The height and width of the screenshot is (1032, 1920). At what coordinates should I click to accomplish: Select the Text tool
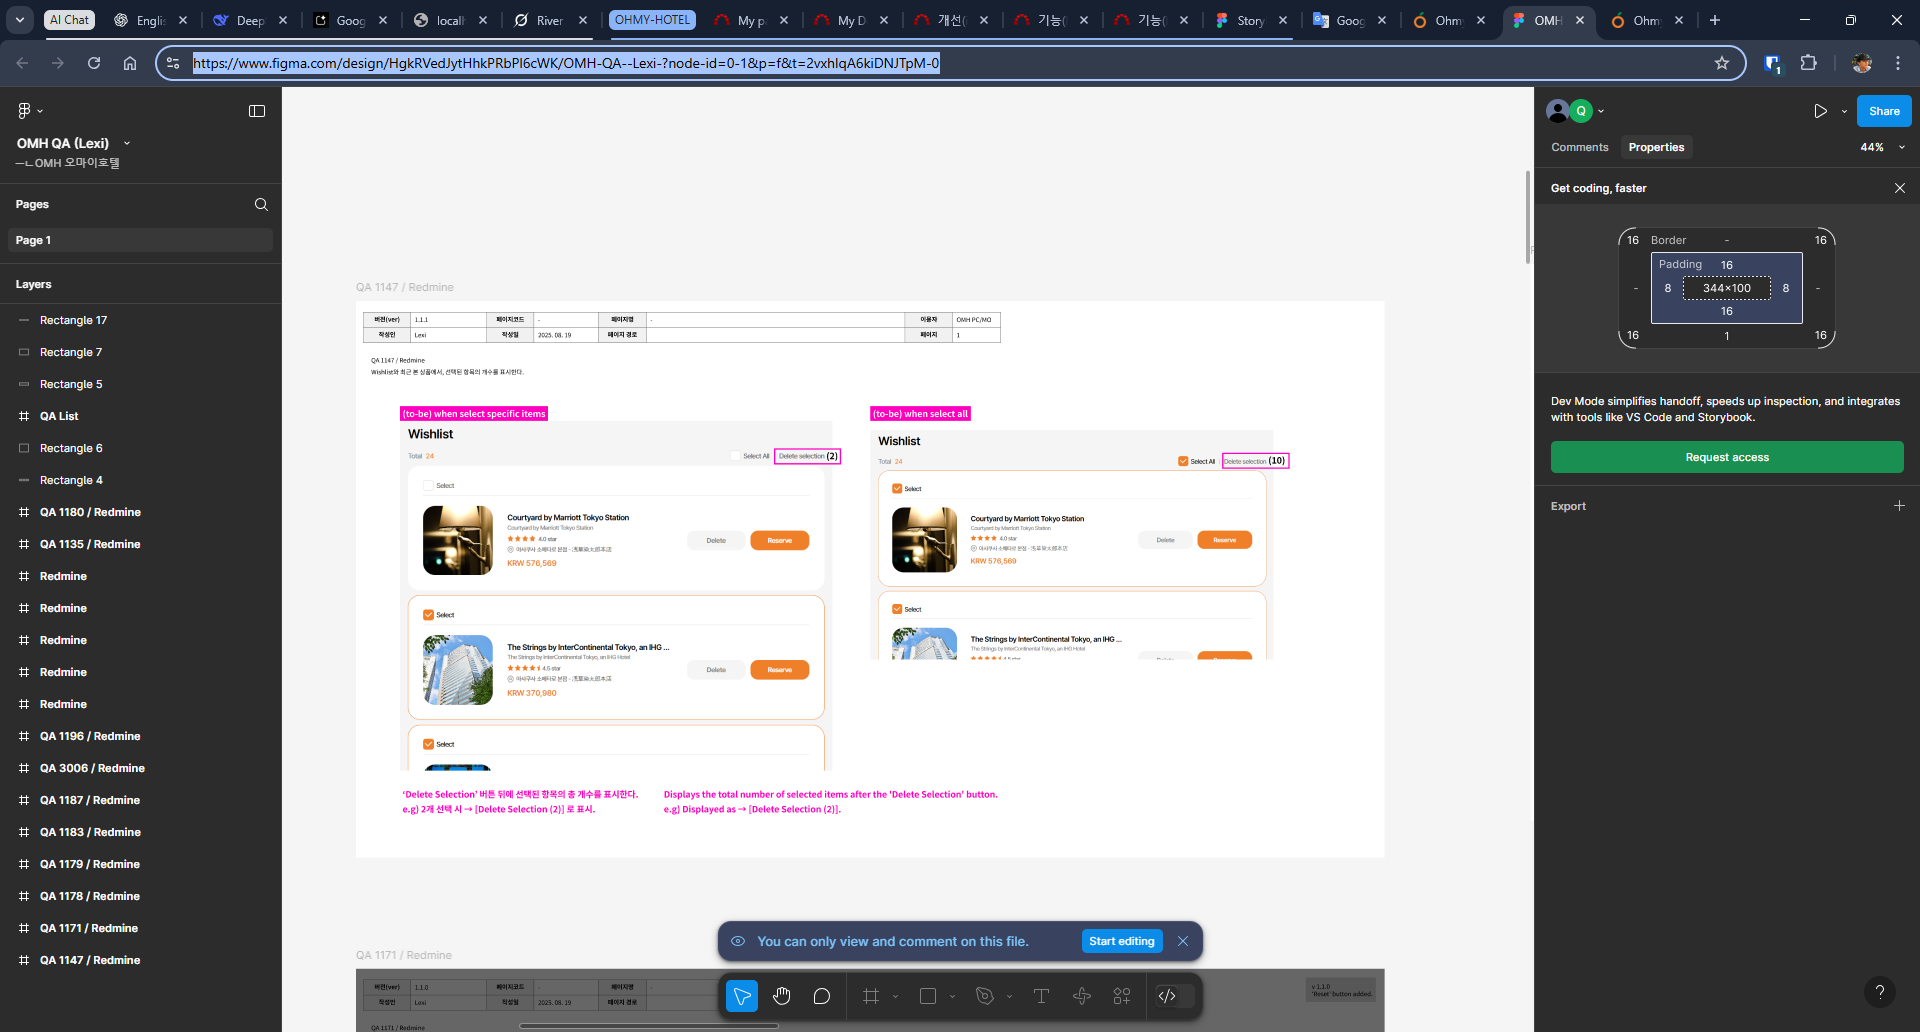click(1041, 996)
